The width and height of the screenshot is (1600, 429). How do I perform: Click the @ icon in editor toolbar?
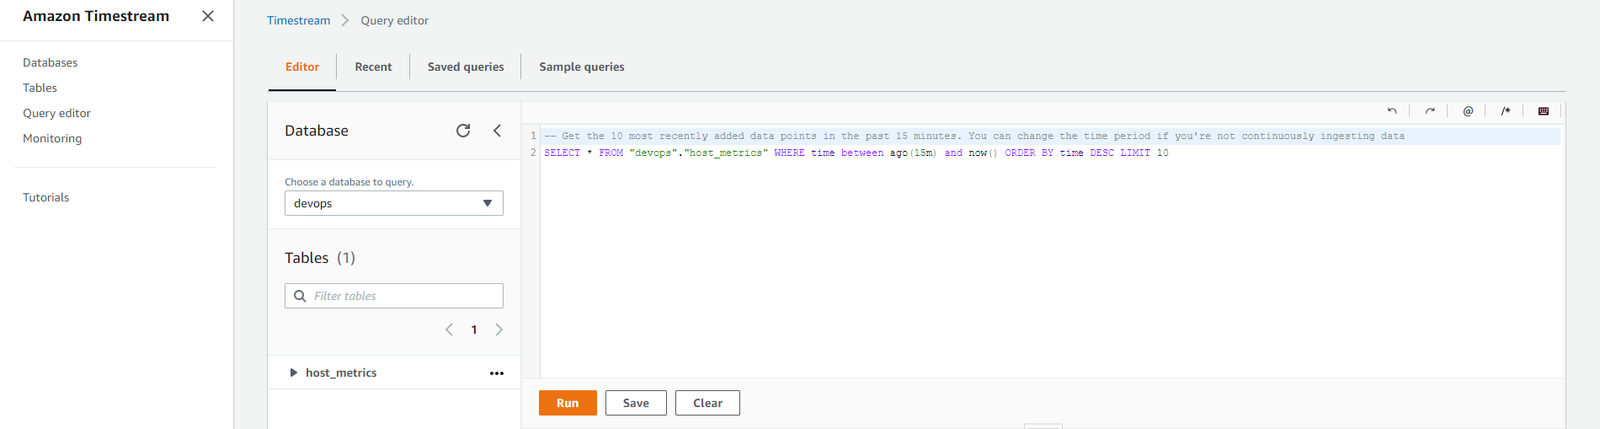pyautogui.click(x=1468, y=111)
